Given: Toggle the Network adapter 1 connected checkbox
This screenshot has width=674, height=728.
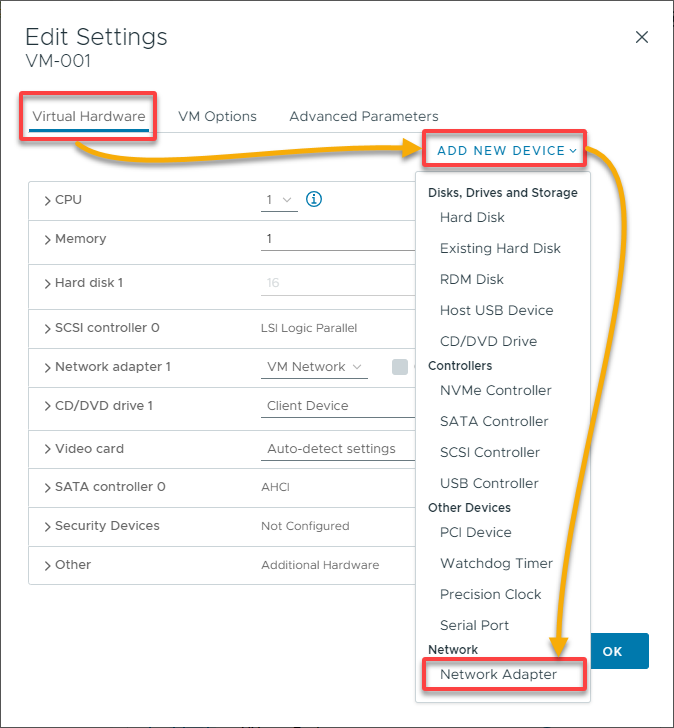Looking at the screenshot, I should pyautogui.click(x=400, y=367).
